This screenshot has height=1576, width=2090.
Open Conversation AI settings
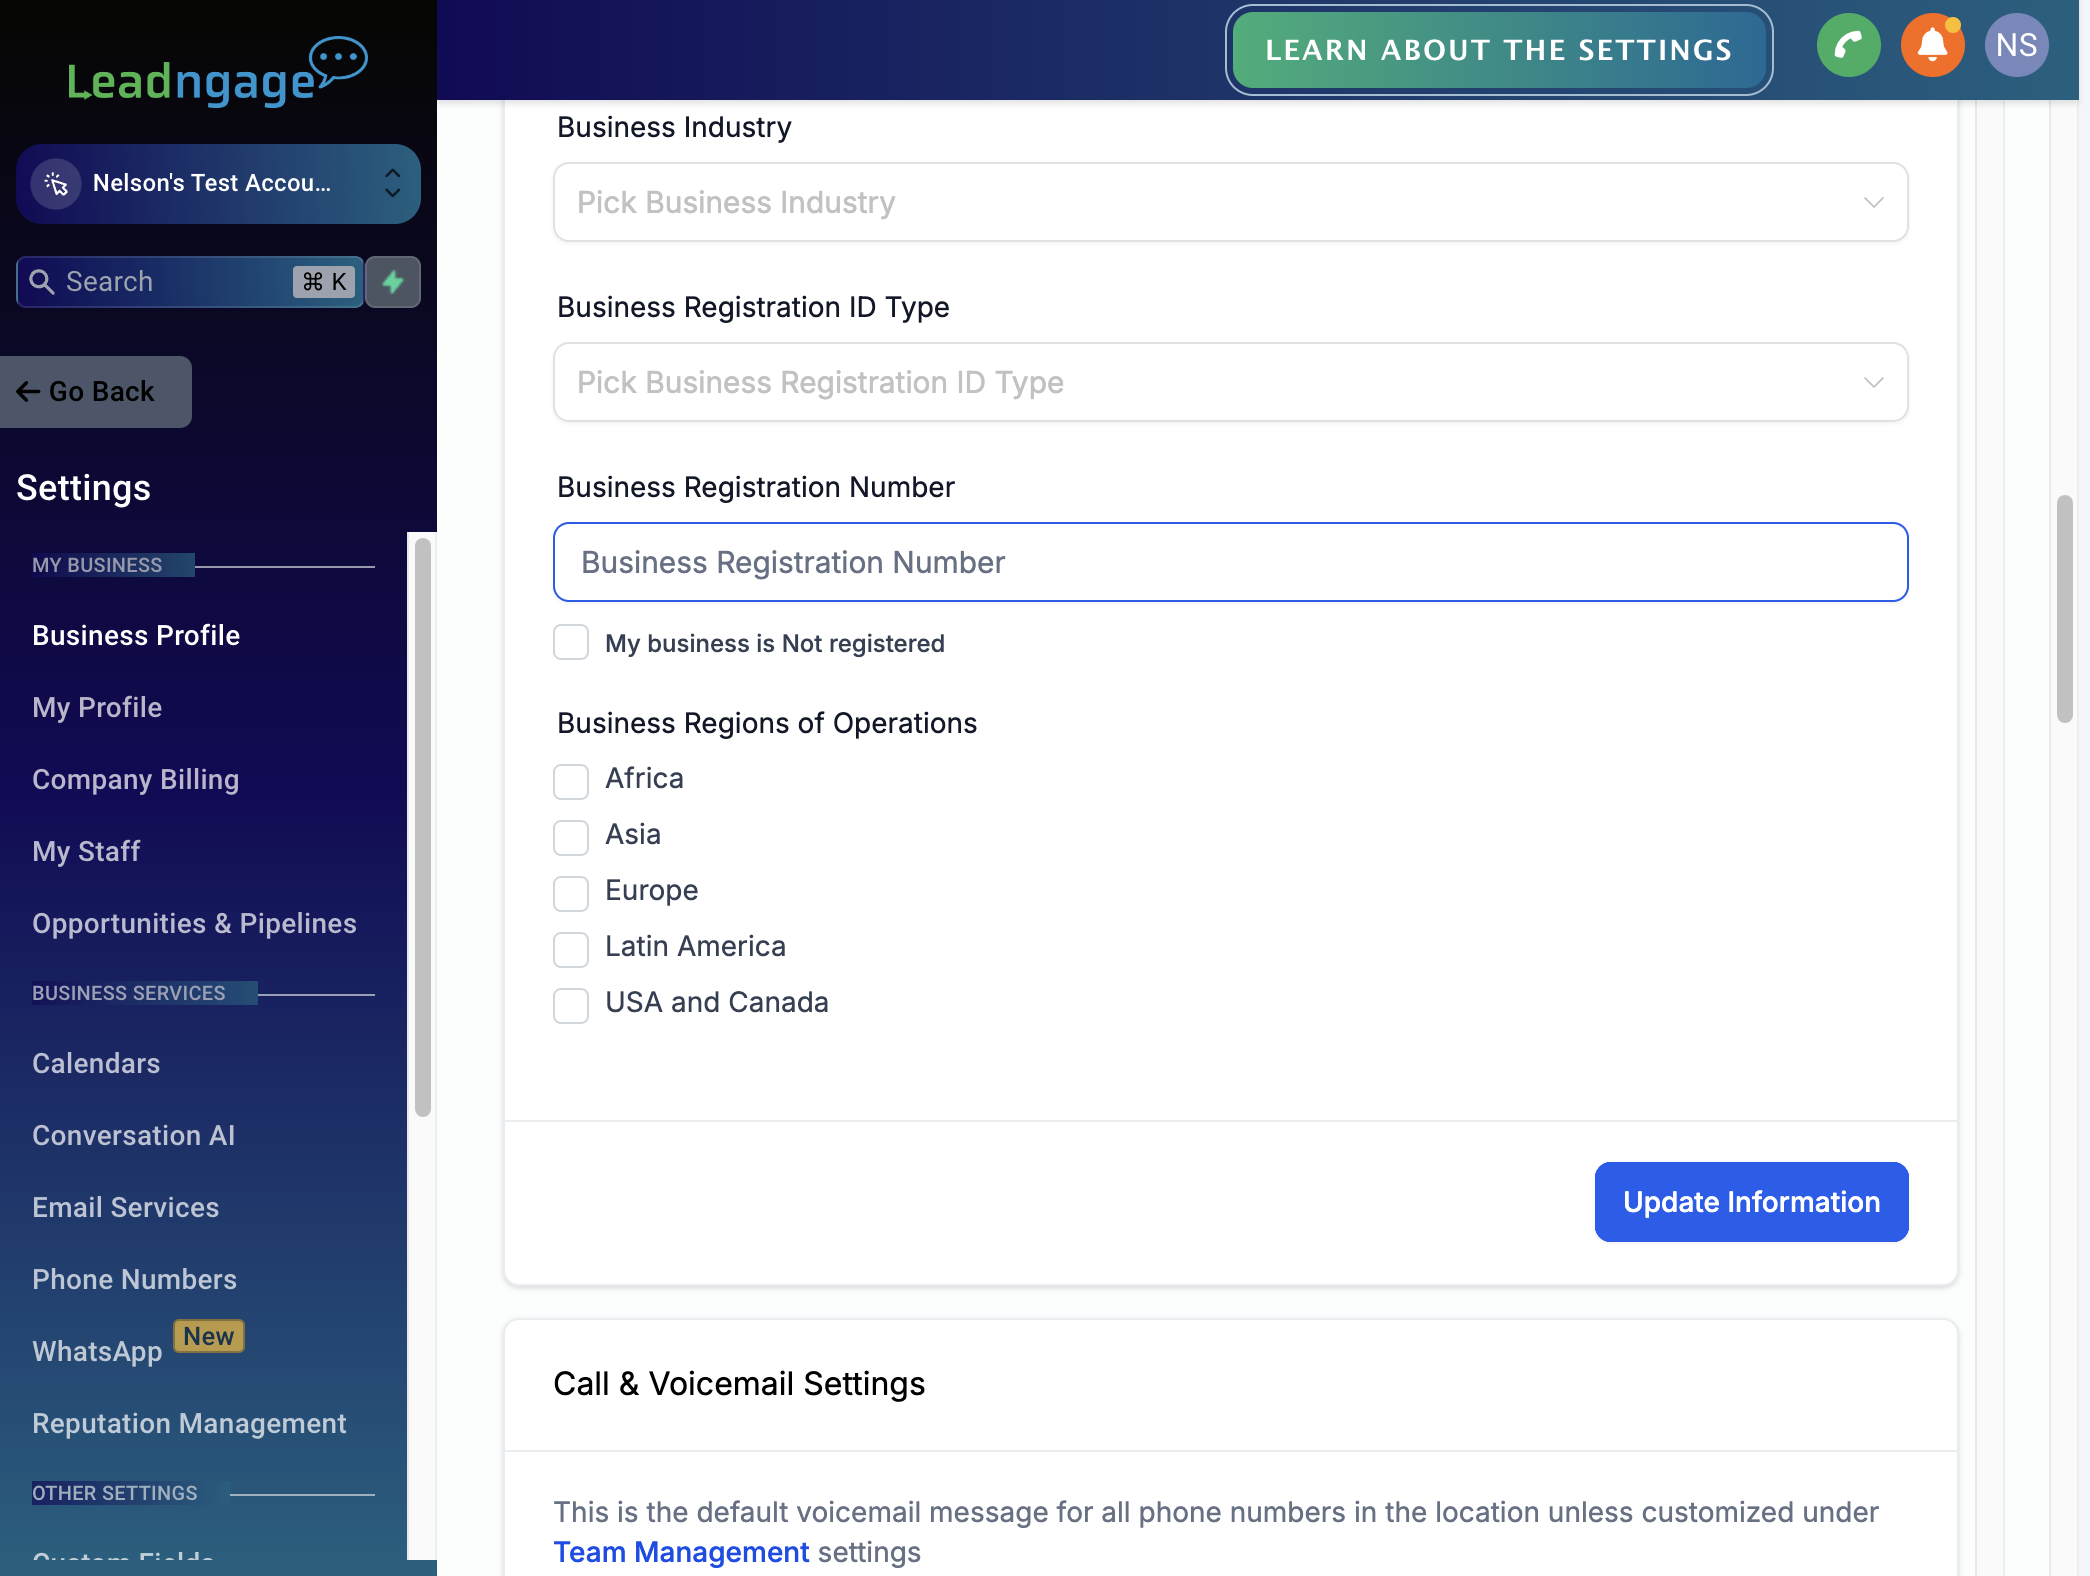click(134, 1136)
